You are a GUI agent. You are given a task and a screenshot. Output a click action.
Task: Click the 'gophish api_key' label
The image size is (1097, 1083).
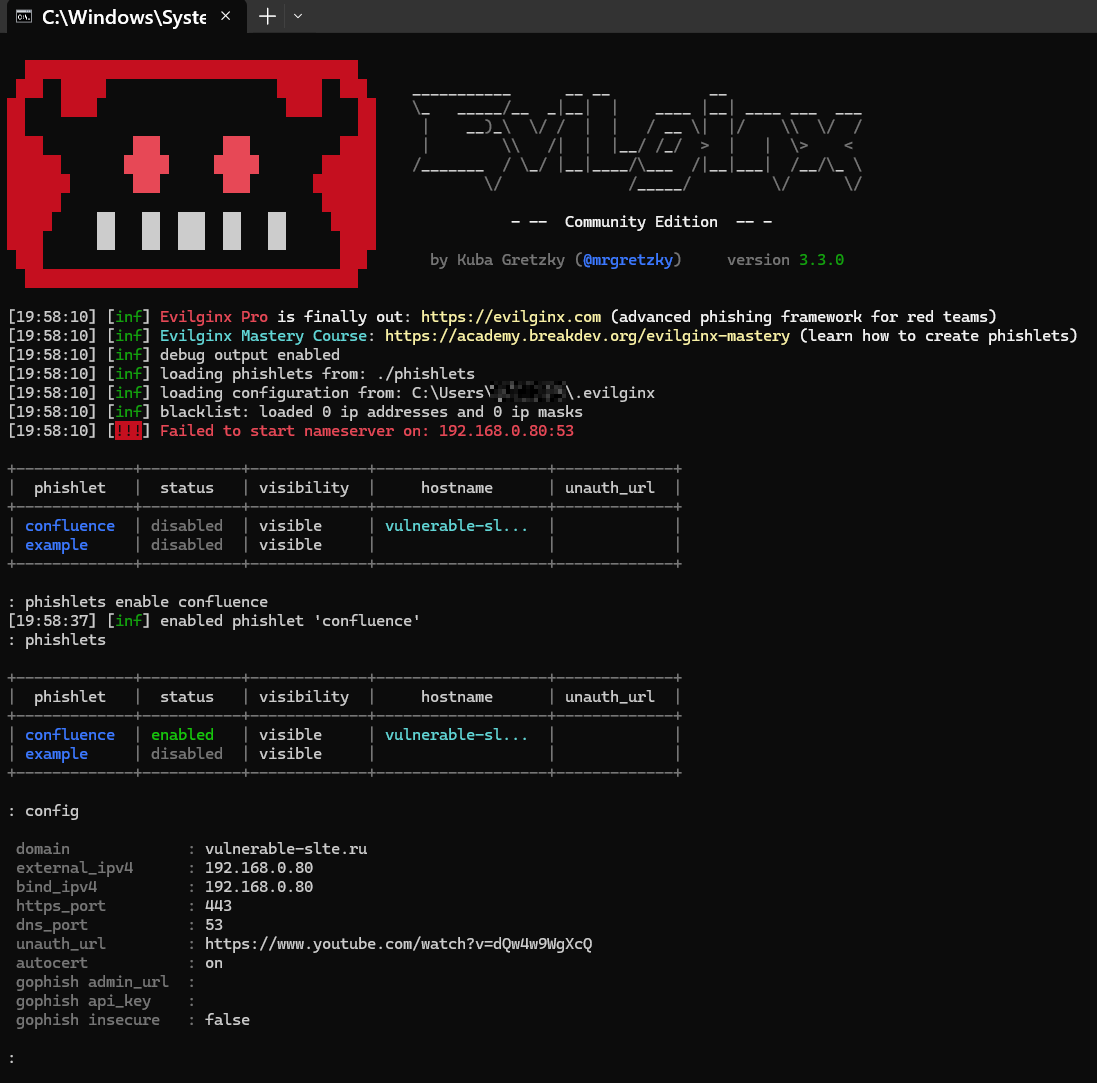point(83,1001)
